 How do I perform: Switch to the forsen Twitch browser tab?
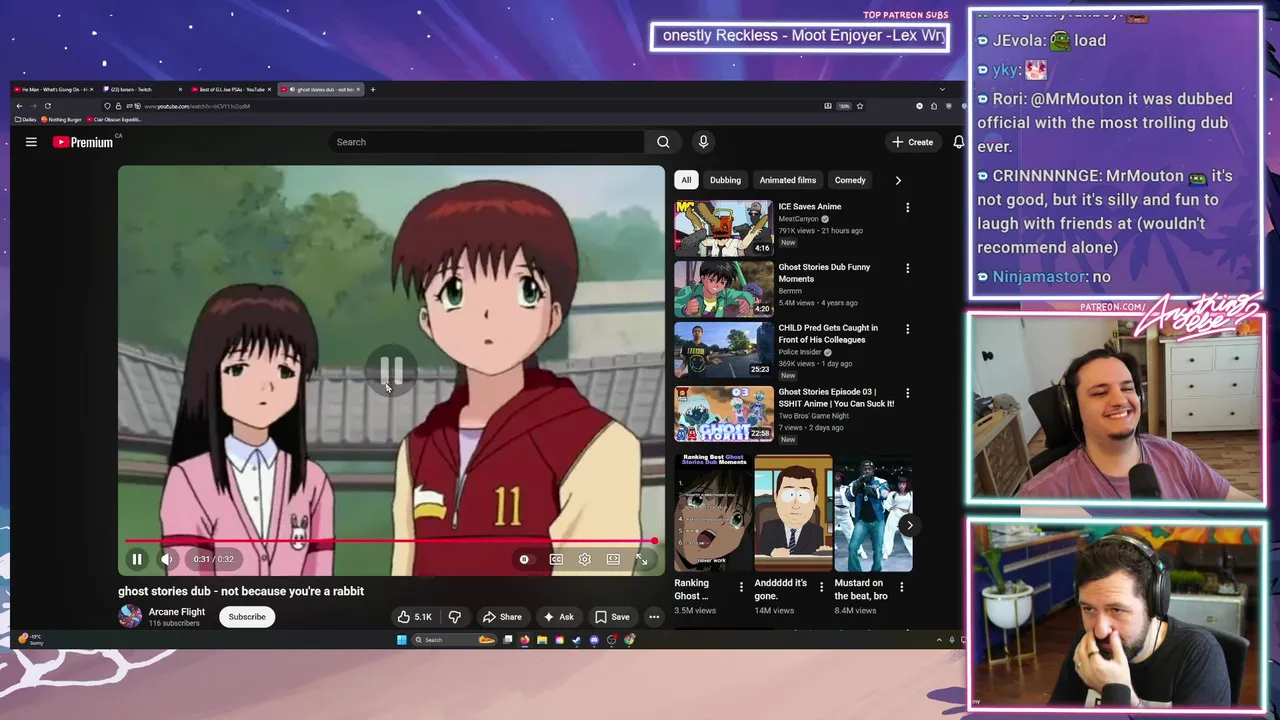pyautogui.click(x=143, y=90)
